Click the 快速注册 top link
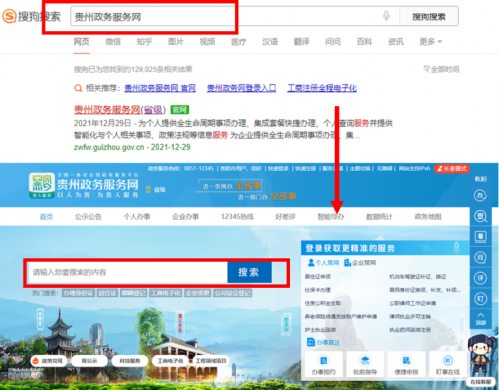499x390 pixels. [x=305, y=169]
